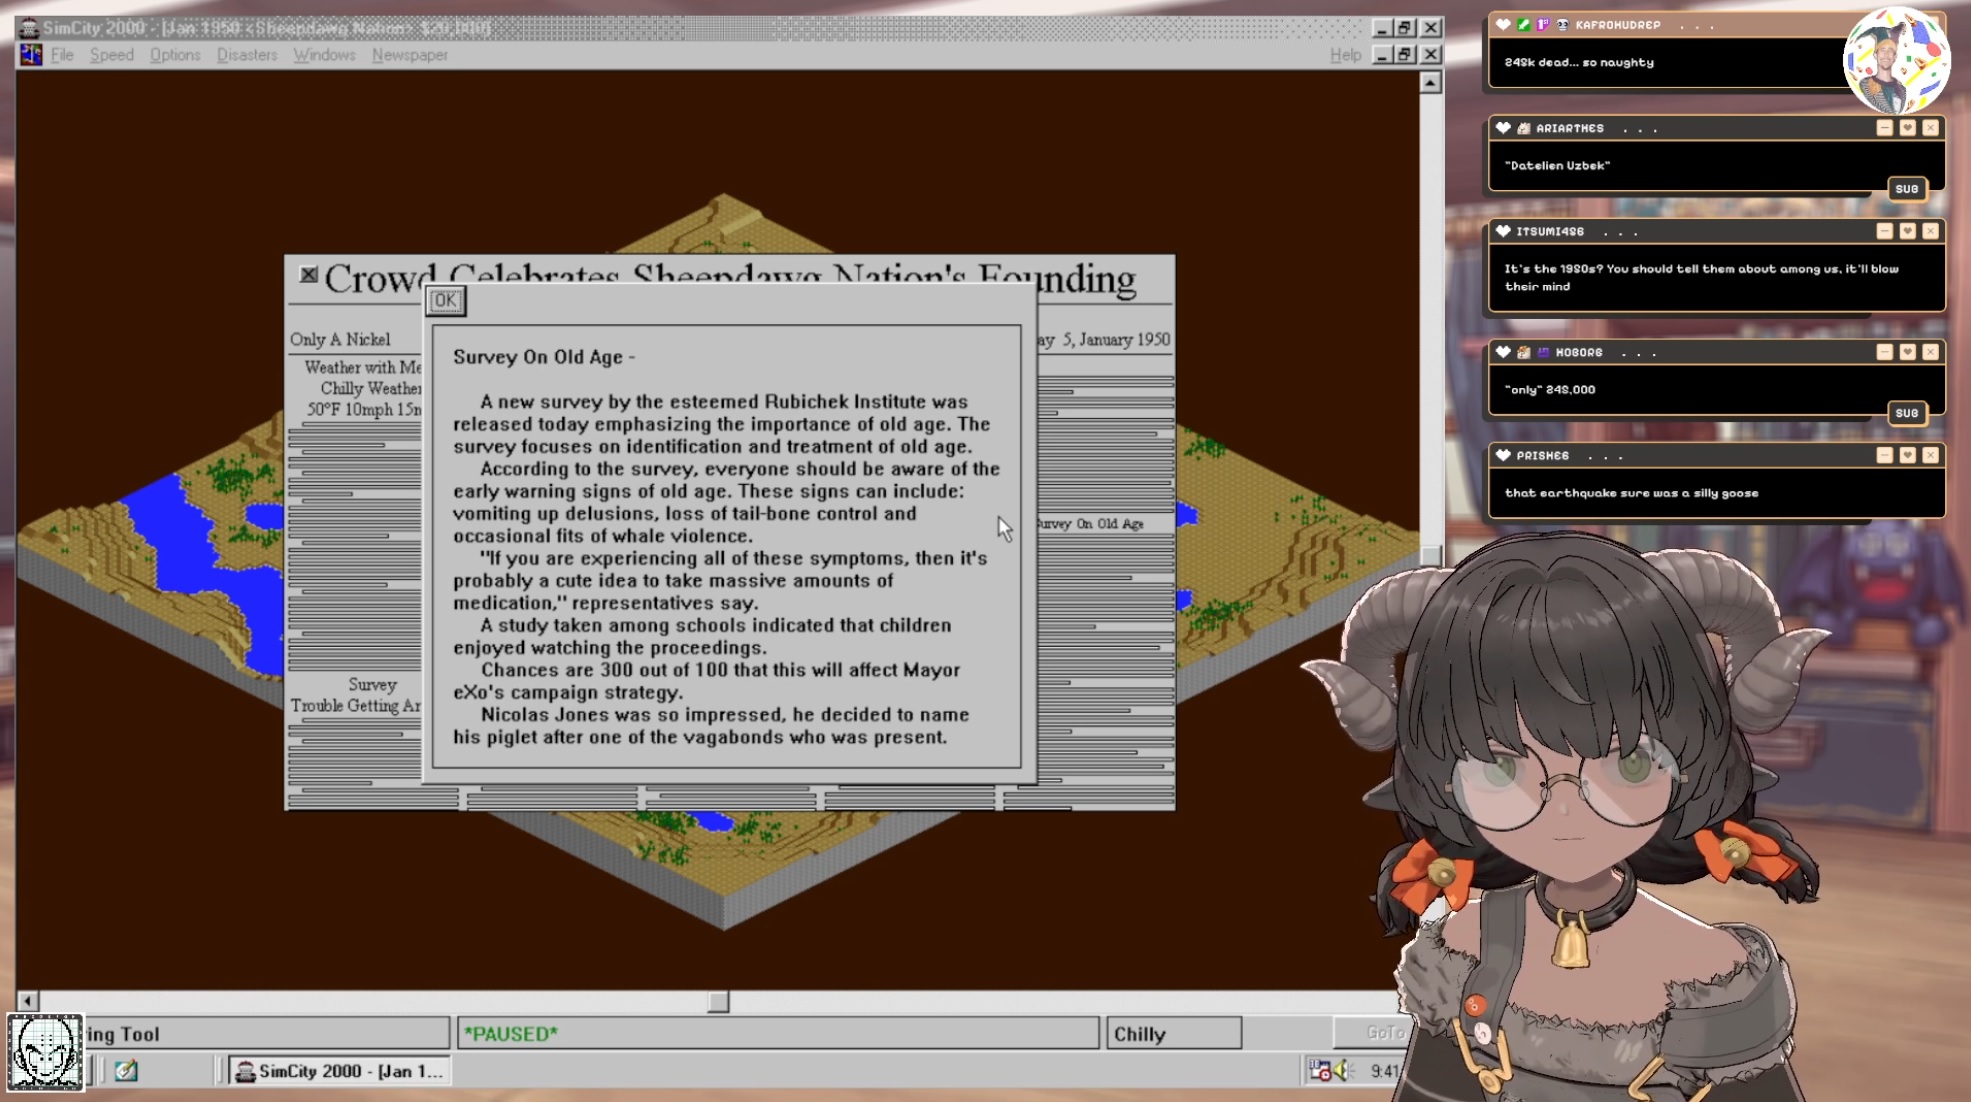
Task: Click the scheduler tray icon beside speaker
Action: pyautogui.click(x=1320, y=1071)
